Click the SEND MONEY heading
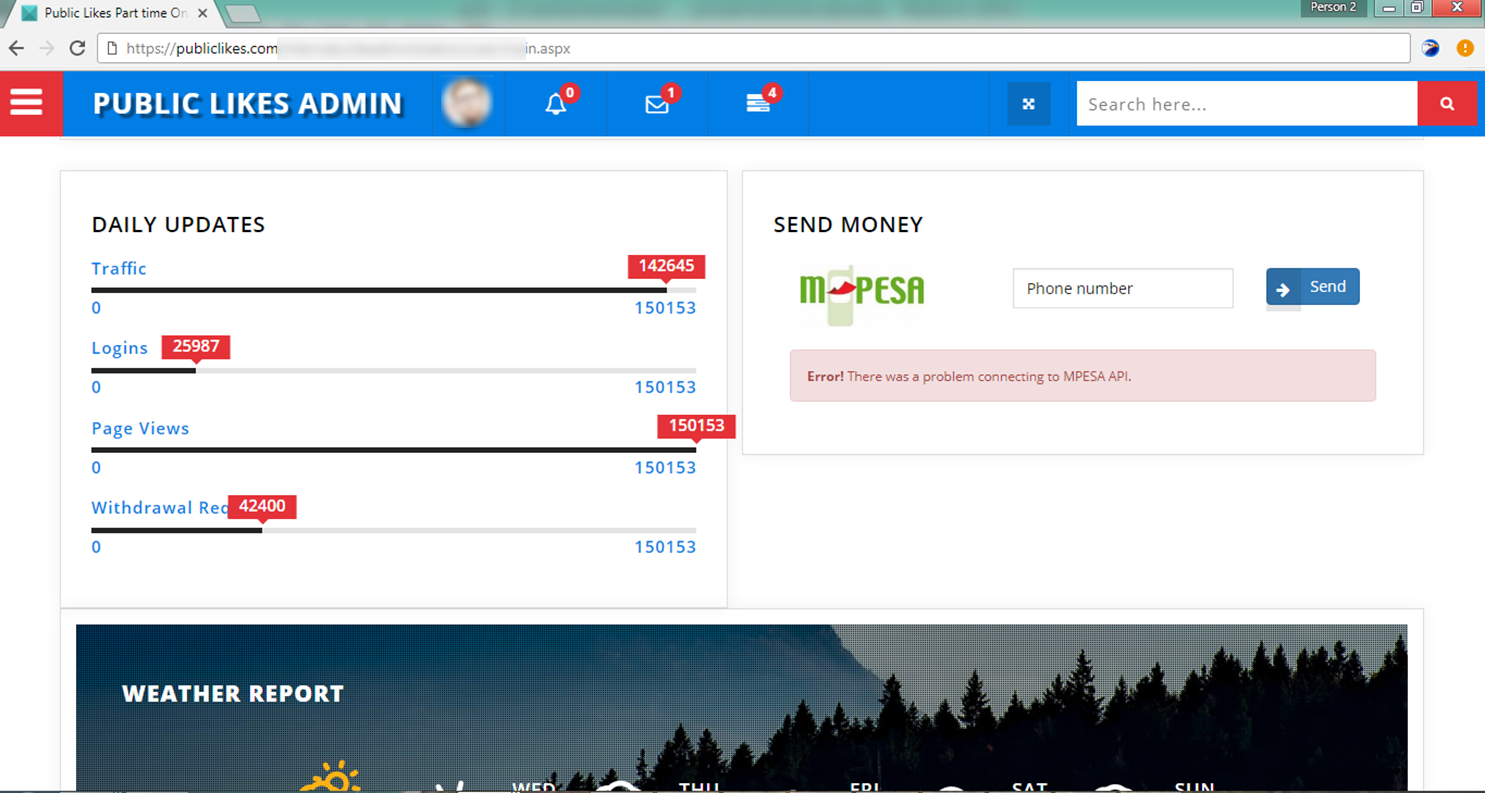The height and width of the screenshot is (793, 1485). tap(848, 225)
